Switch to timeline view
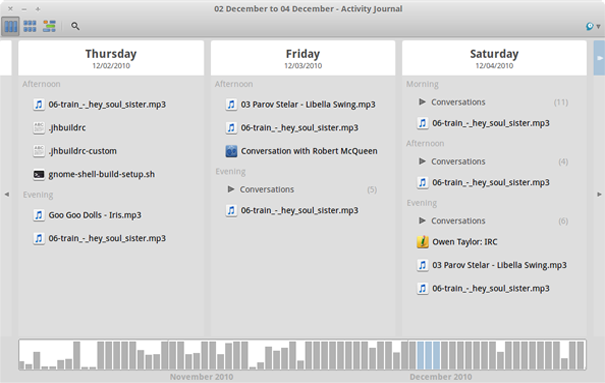The height and width of the screenshot is (383, 605). click(x=49, y=26)
